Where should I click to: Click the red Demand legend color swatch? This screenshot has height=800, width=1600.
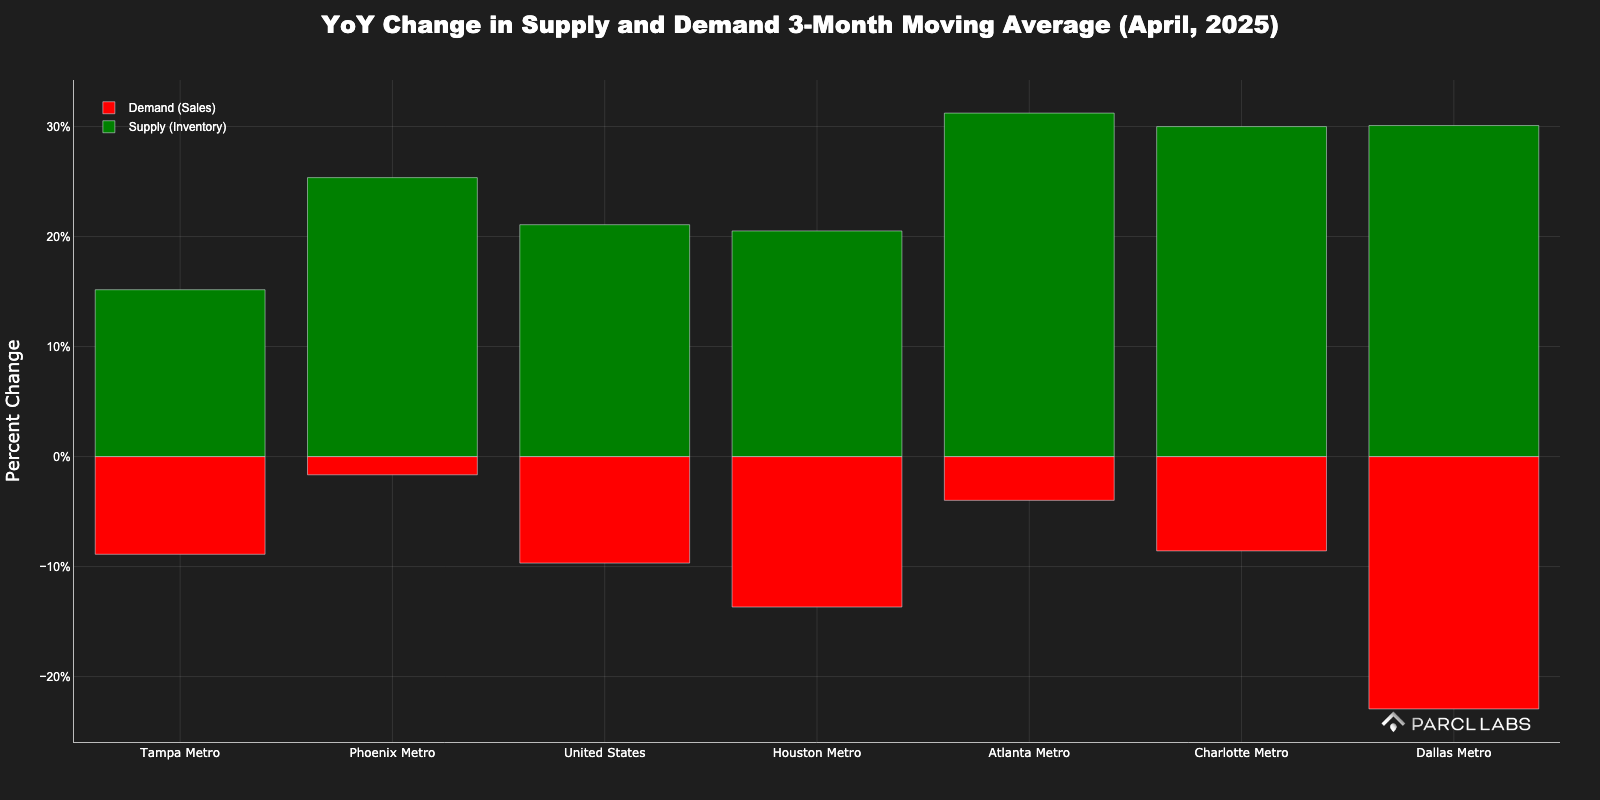point(109,108)
